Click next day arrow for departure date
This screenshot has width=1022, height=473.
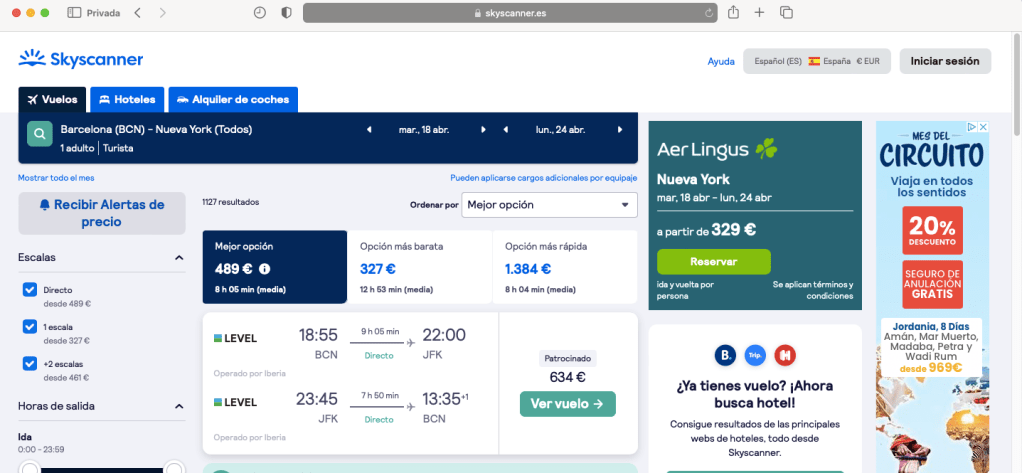click(x=484, y=129)
